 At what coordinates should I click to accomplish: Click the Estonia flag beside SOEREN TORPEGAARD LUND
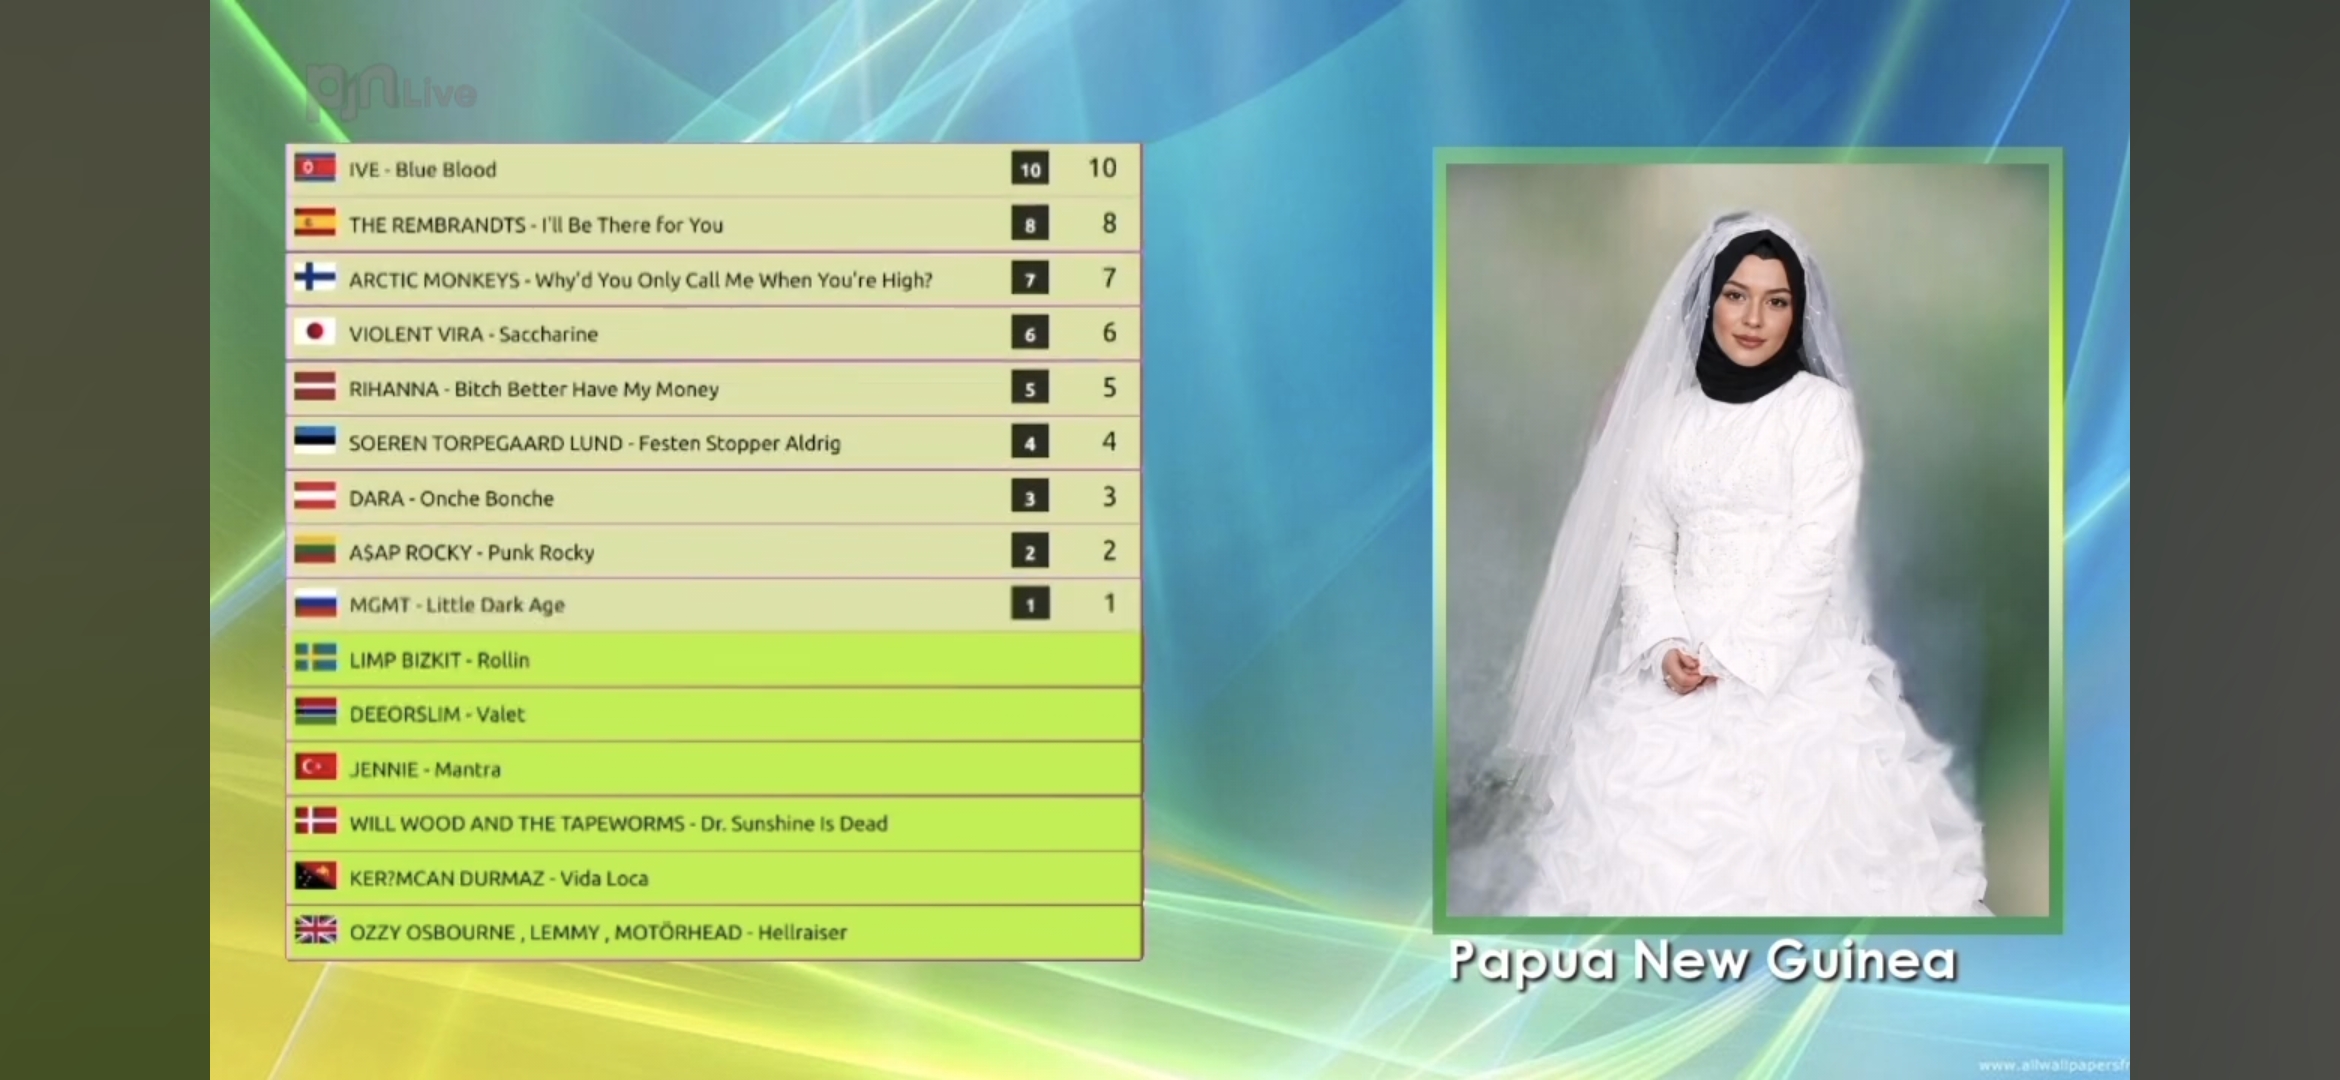point(315,441)
